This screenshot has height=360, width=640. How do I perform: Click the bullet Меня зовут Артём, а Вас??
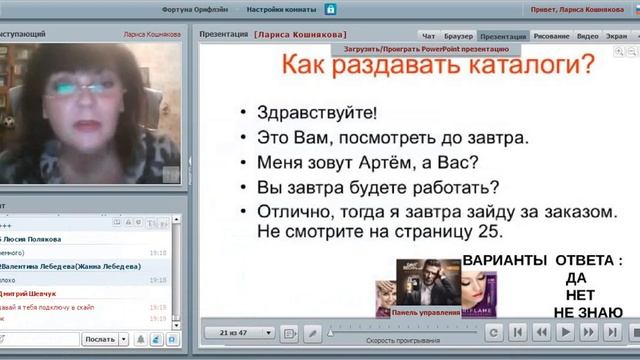[x=367, y=163]
